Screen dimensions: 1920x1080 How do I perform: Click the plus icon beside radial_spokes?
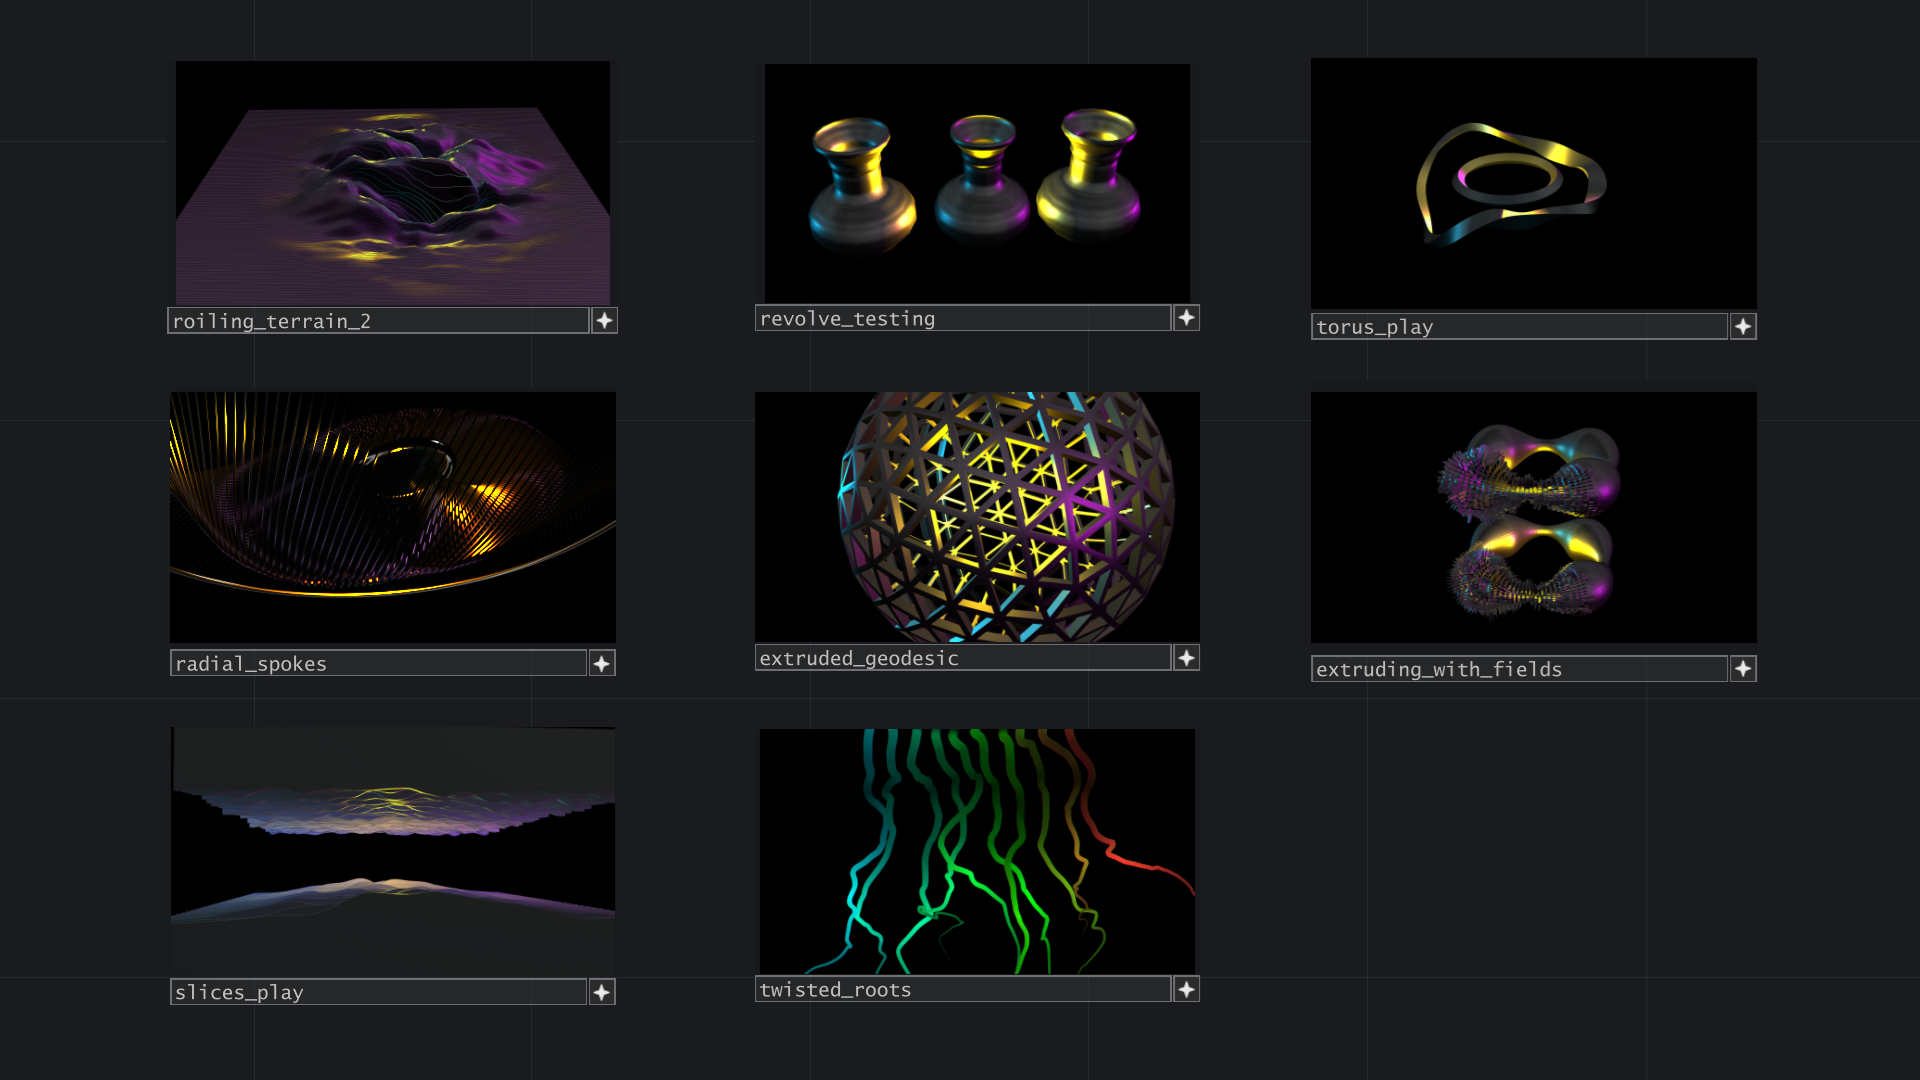[602, 664]
